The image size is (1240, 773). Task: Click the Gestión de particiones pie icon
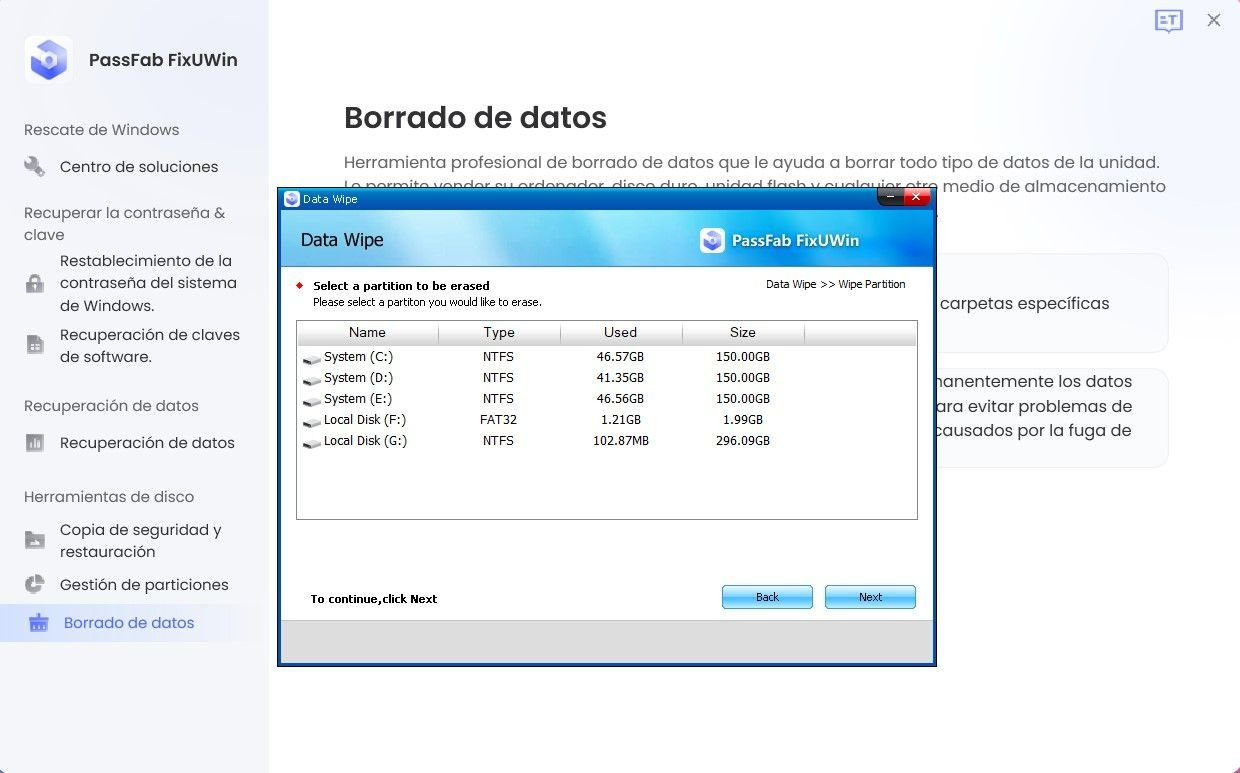35,585
